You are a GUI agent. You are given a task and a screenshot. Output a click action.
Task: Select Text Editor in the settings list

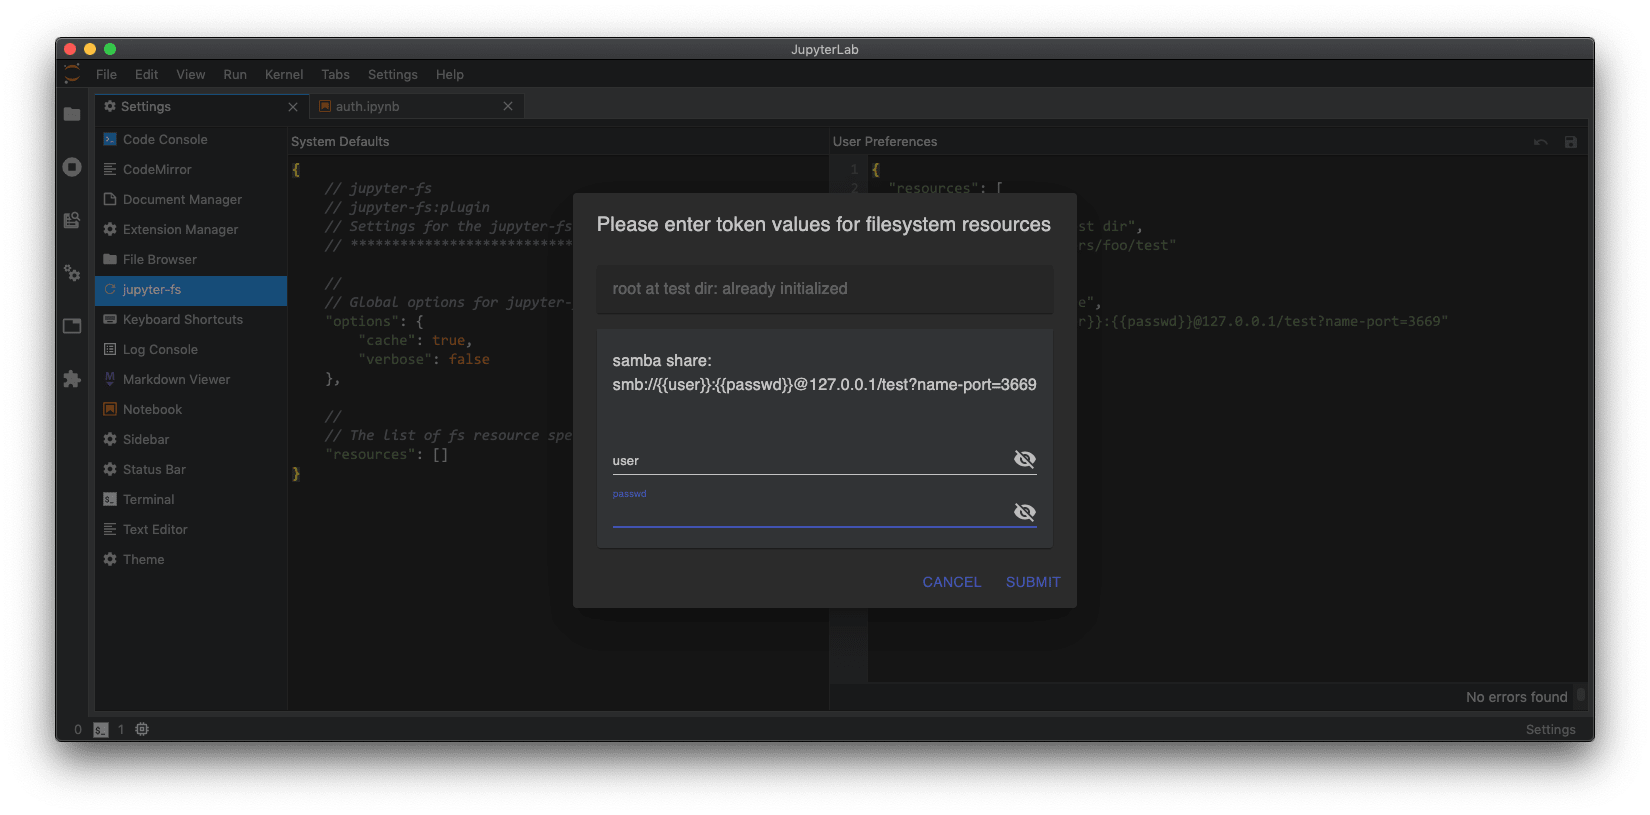click(191, 529)
